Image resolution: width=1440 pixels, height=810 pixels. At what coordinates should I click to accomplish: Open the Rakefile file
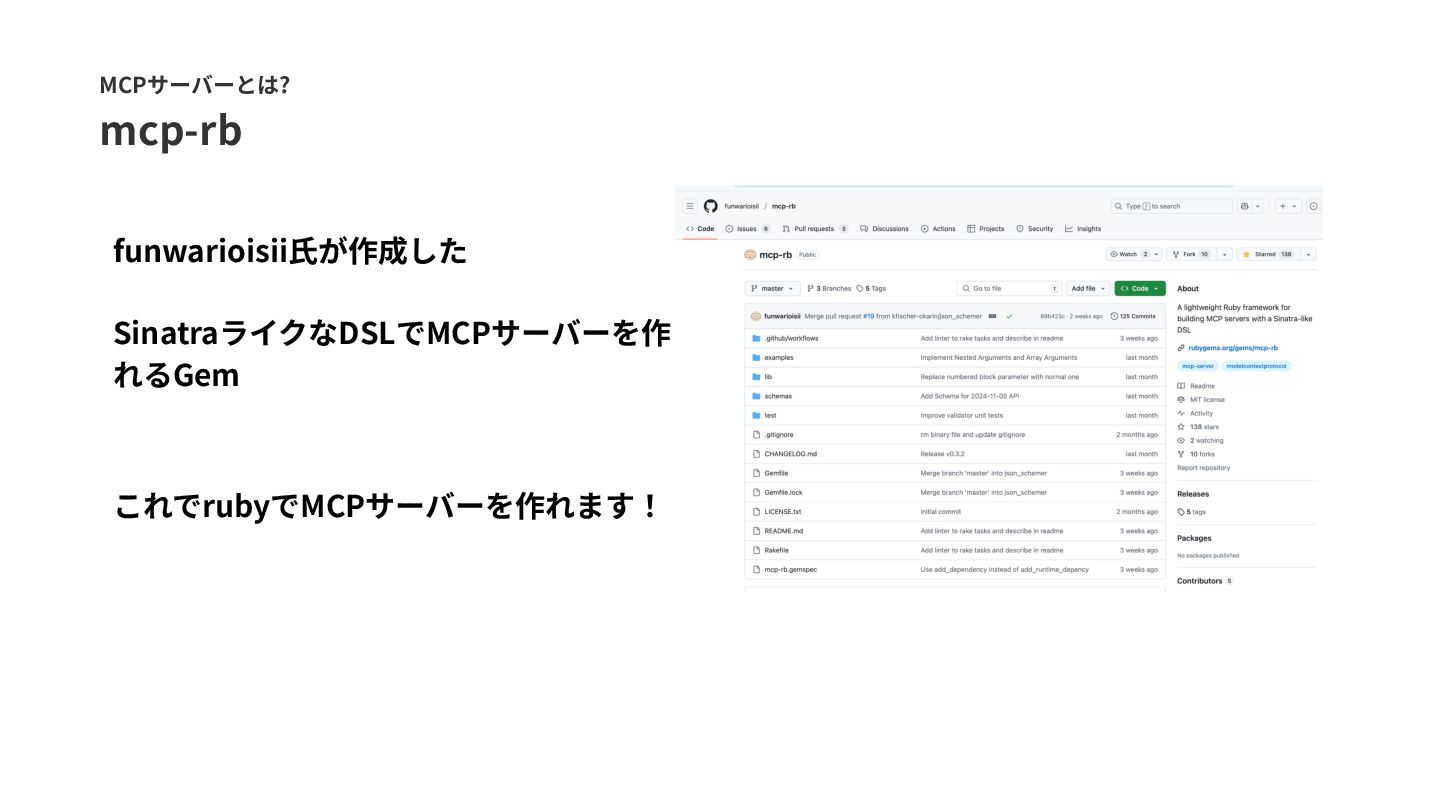point(777,550)
